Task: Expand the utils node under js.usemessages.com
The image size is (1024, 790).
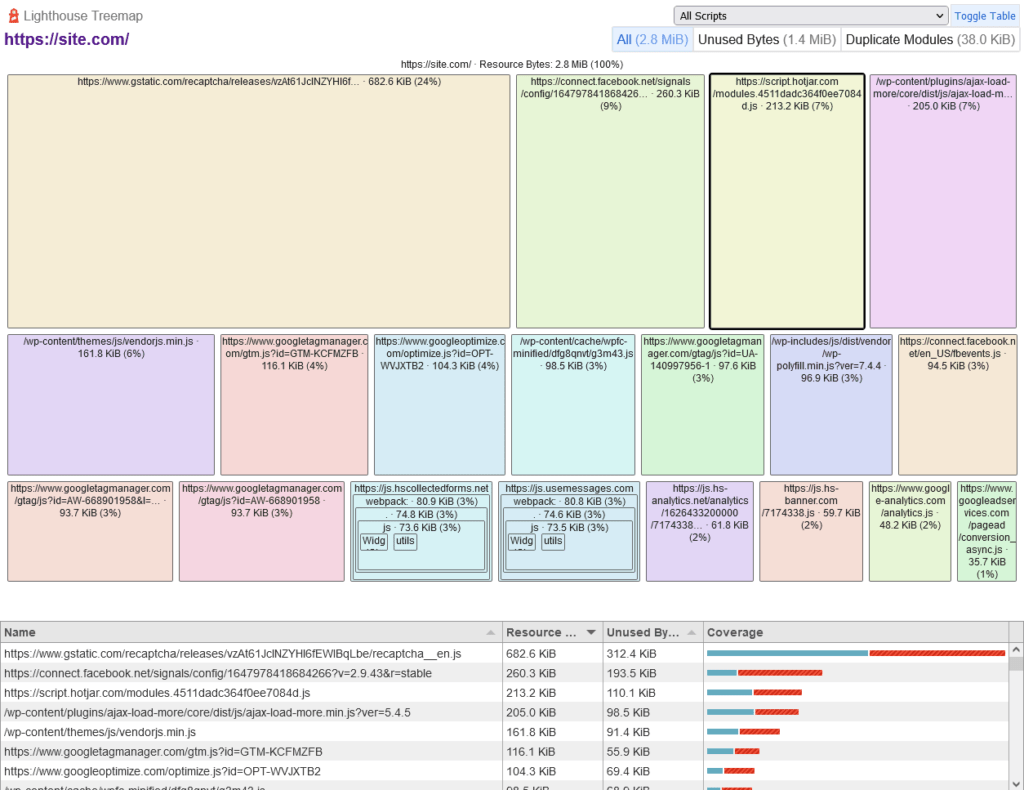Action: [x=551, y=541]
